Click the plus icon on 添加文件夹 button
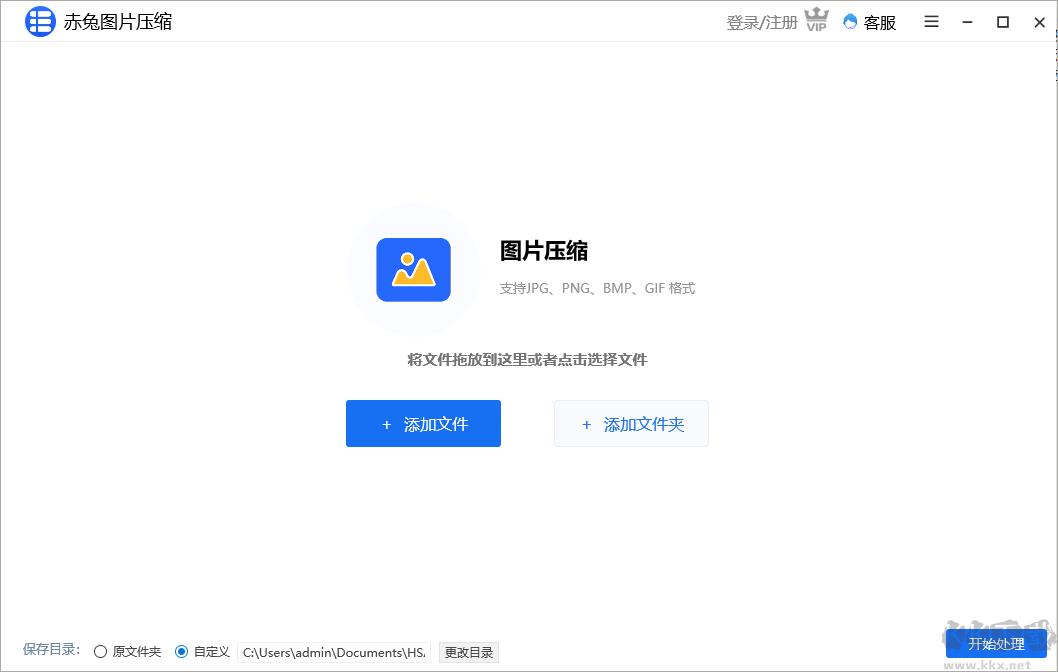This screenshot has height=672, width=1058. pos(587,424)
